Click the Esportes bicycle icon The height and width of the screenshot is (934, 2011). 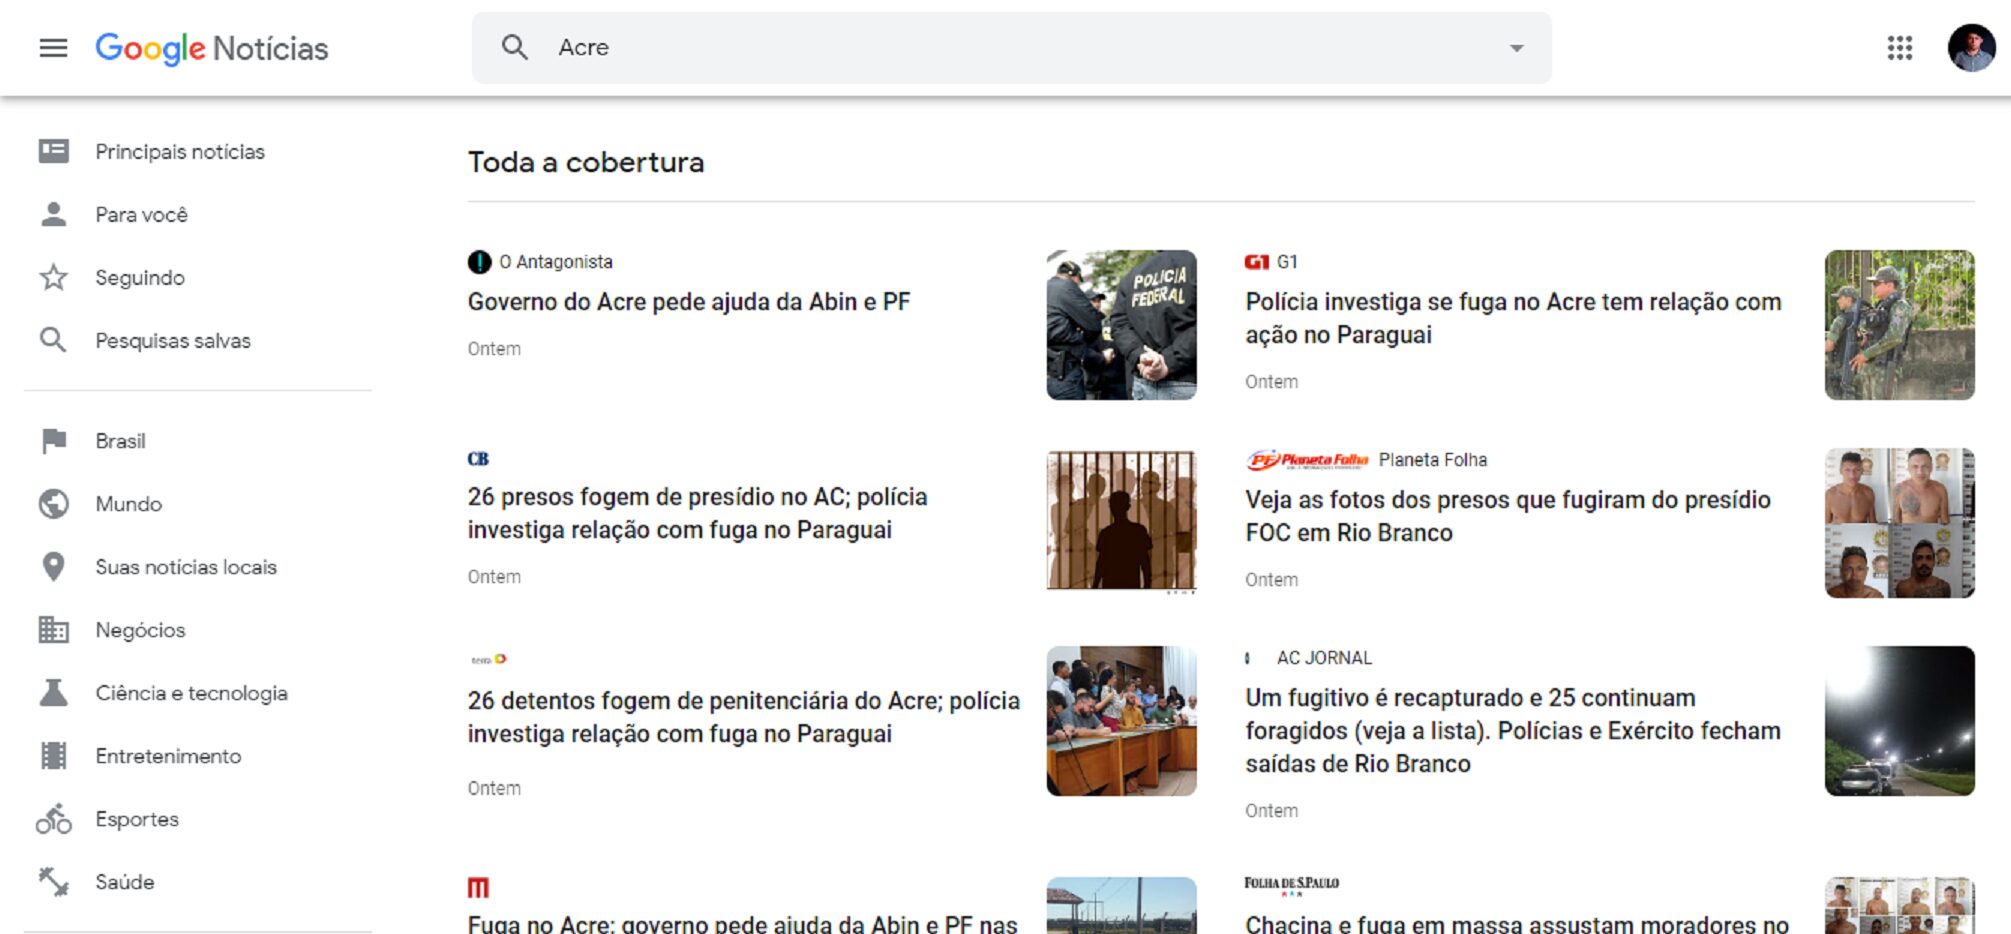pos(54,819)
